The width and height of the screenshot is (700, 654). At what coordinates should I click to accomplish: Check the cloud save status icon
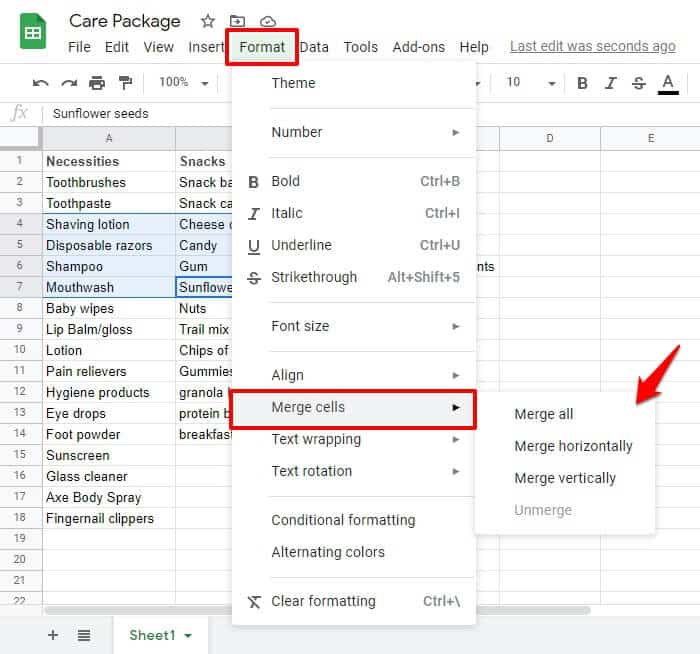point(267,21)
